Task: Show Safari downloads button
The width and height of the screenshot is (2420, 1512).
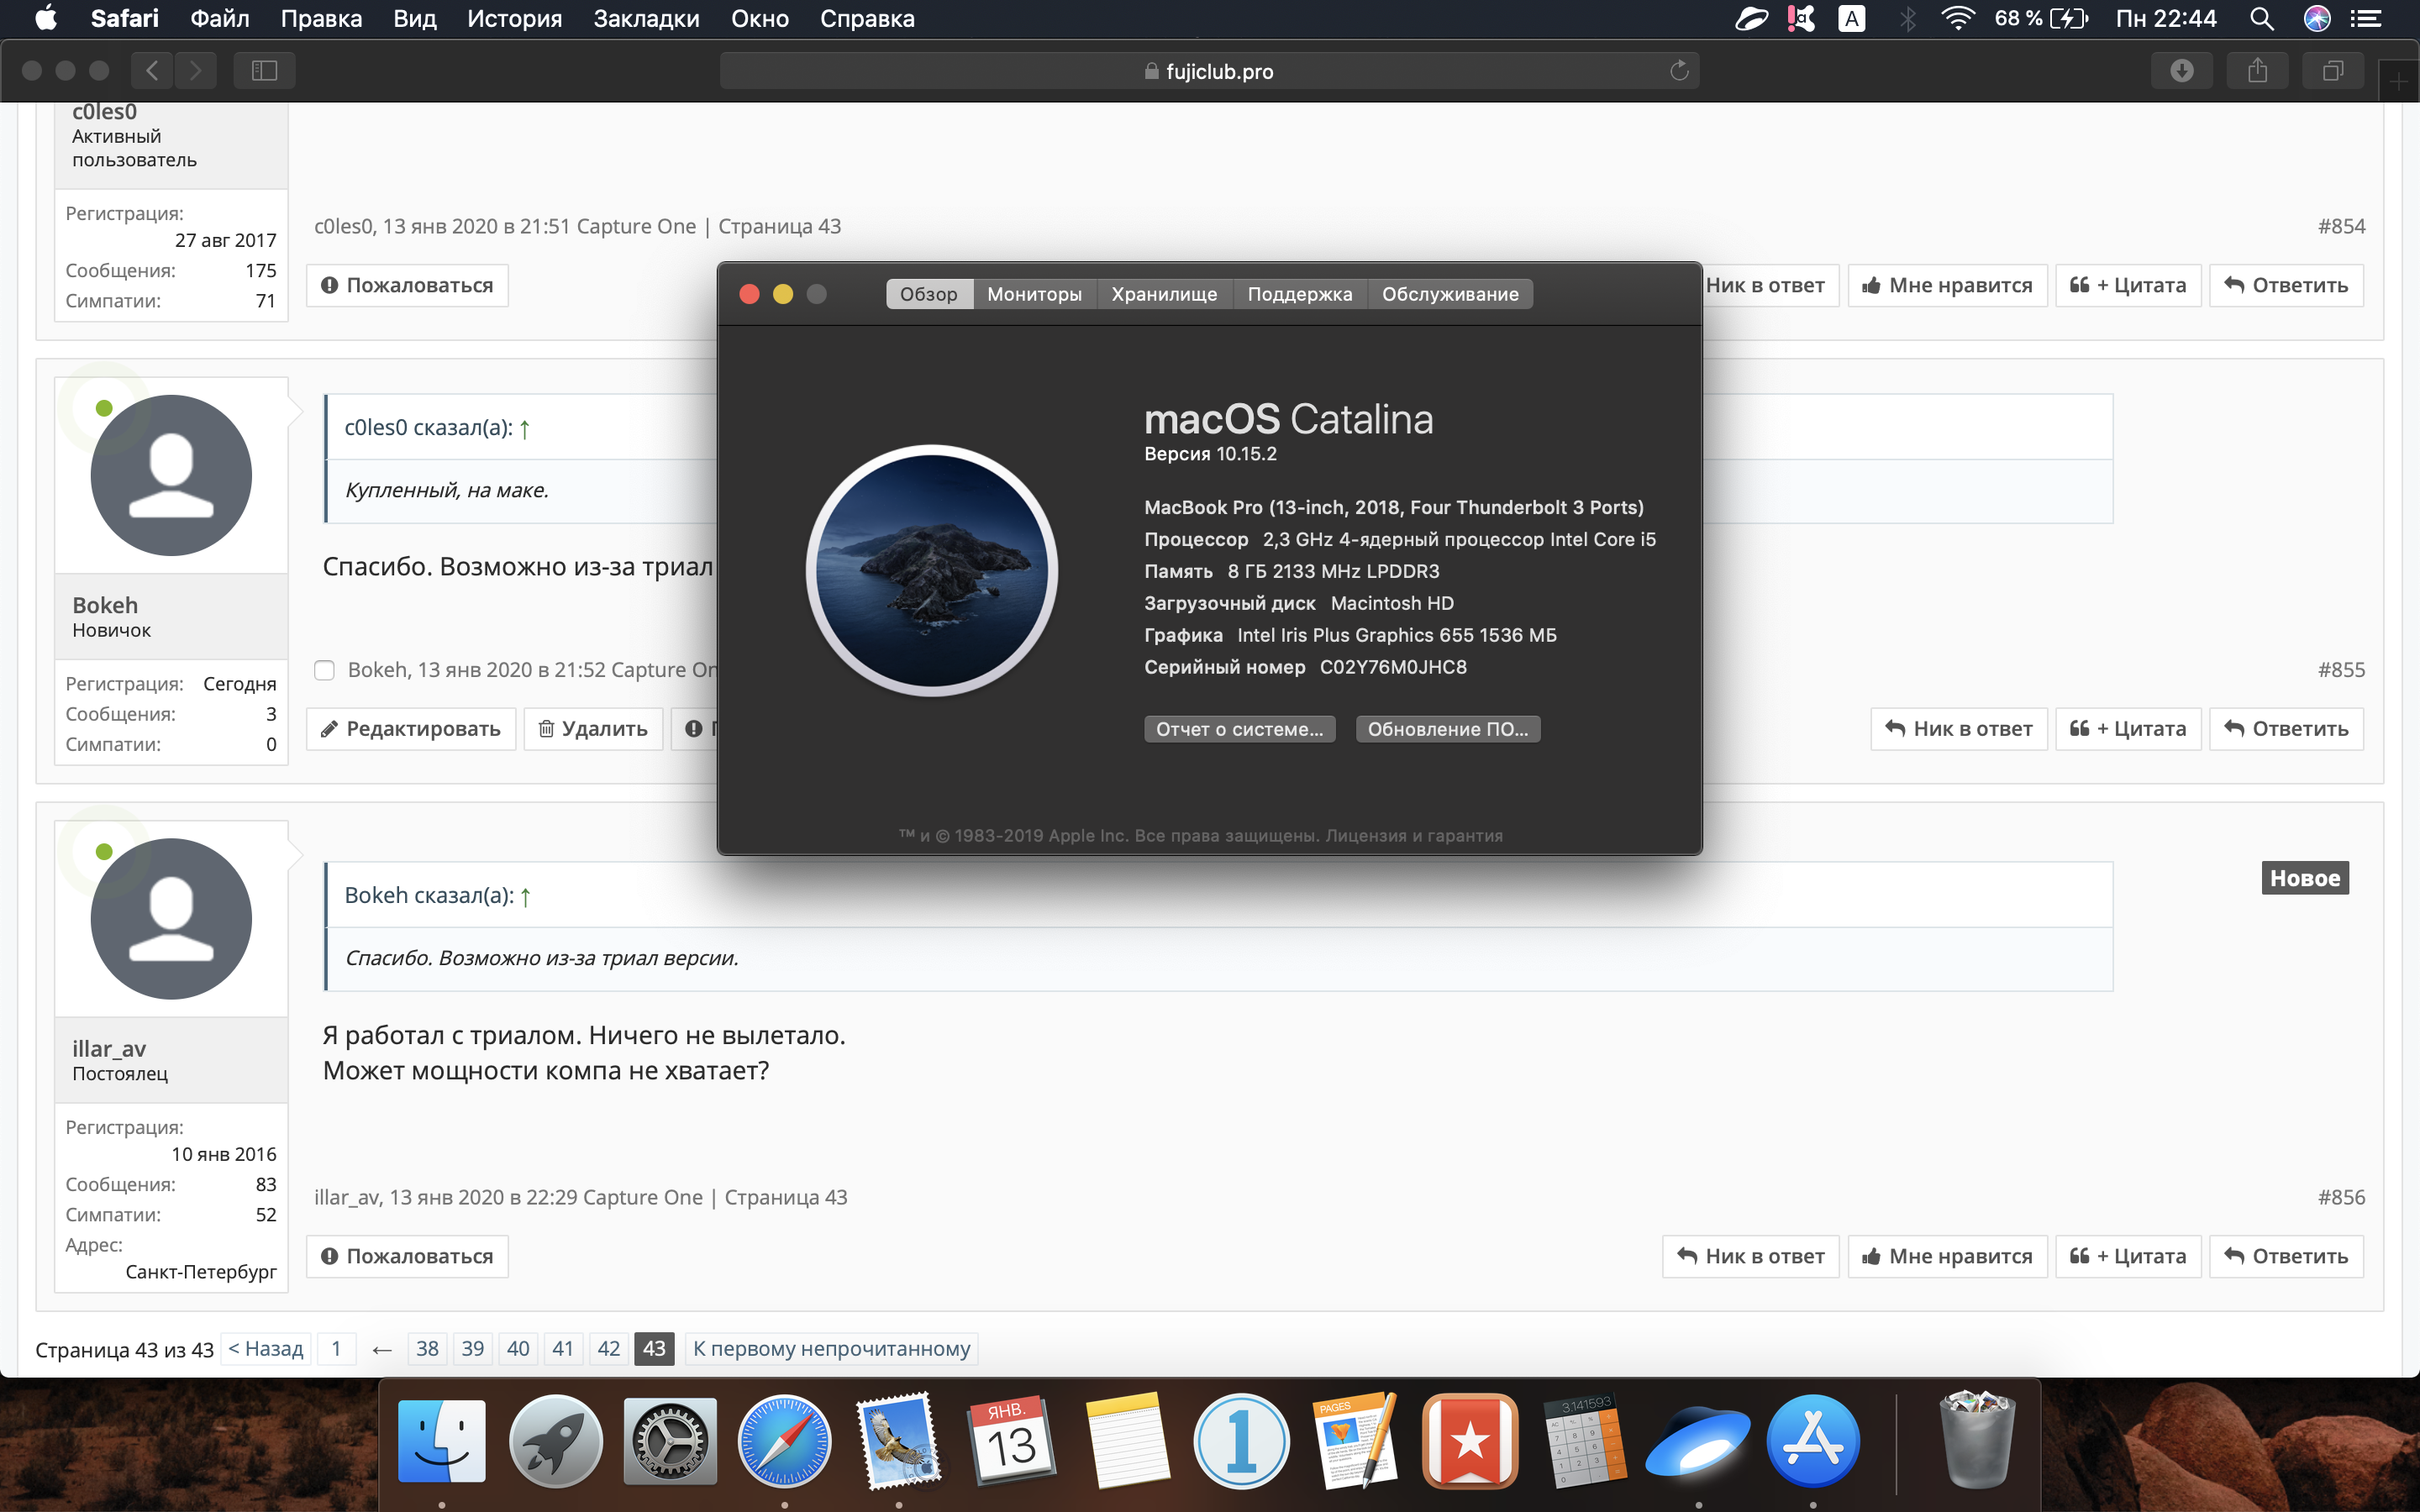Action: pos(2182,70)
